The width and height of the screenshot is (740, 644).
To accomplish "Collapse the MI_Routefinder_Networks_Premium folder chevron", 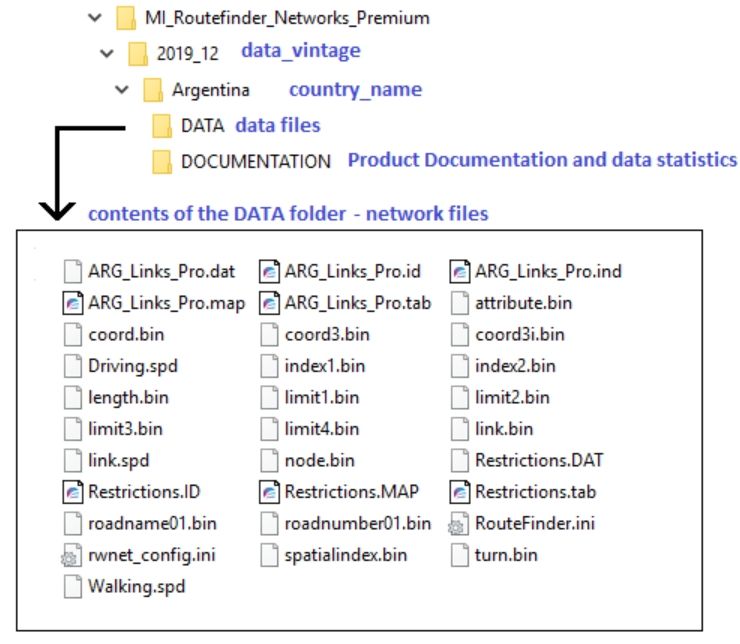I will coord(95,18).
